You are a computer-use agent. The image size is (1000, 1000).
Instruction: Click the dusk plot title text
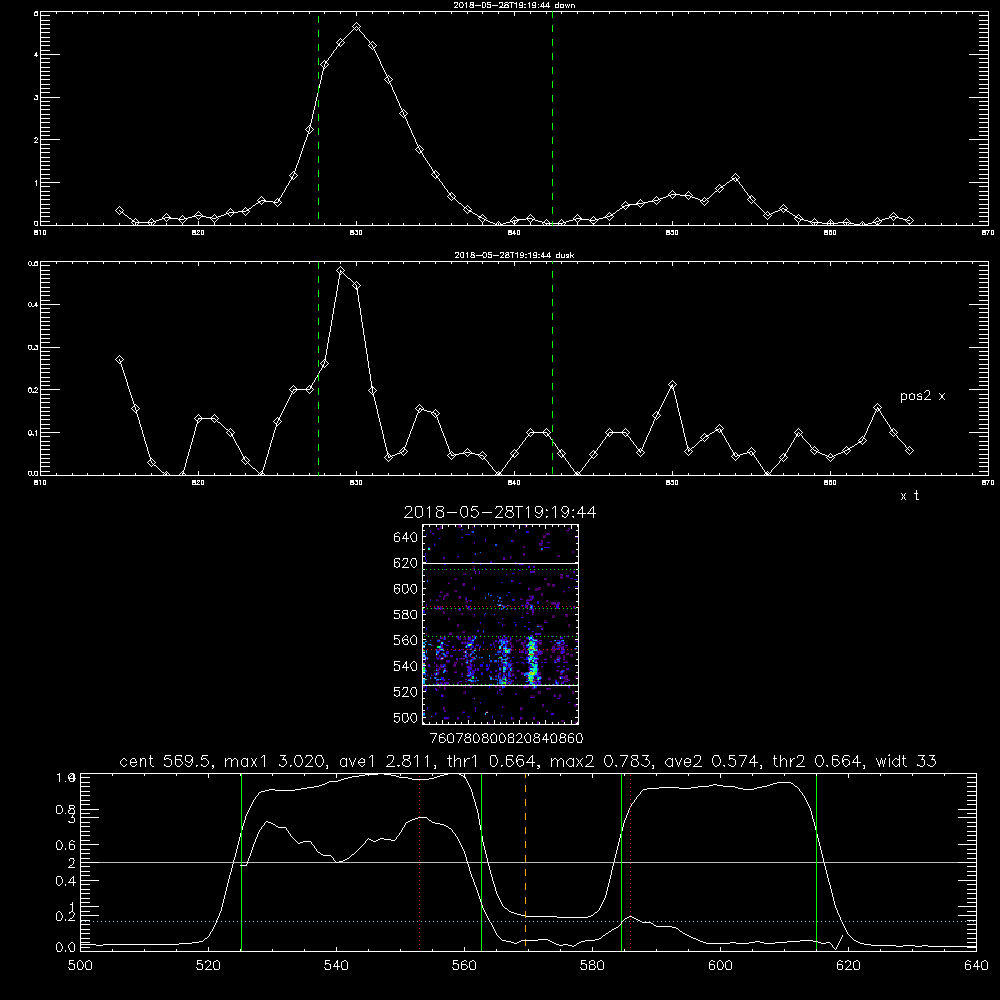pos(514,255)
